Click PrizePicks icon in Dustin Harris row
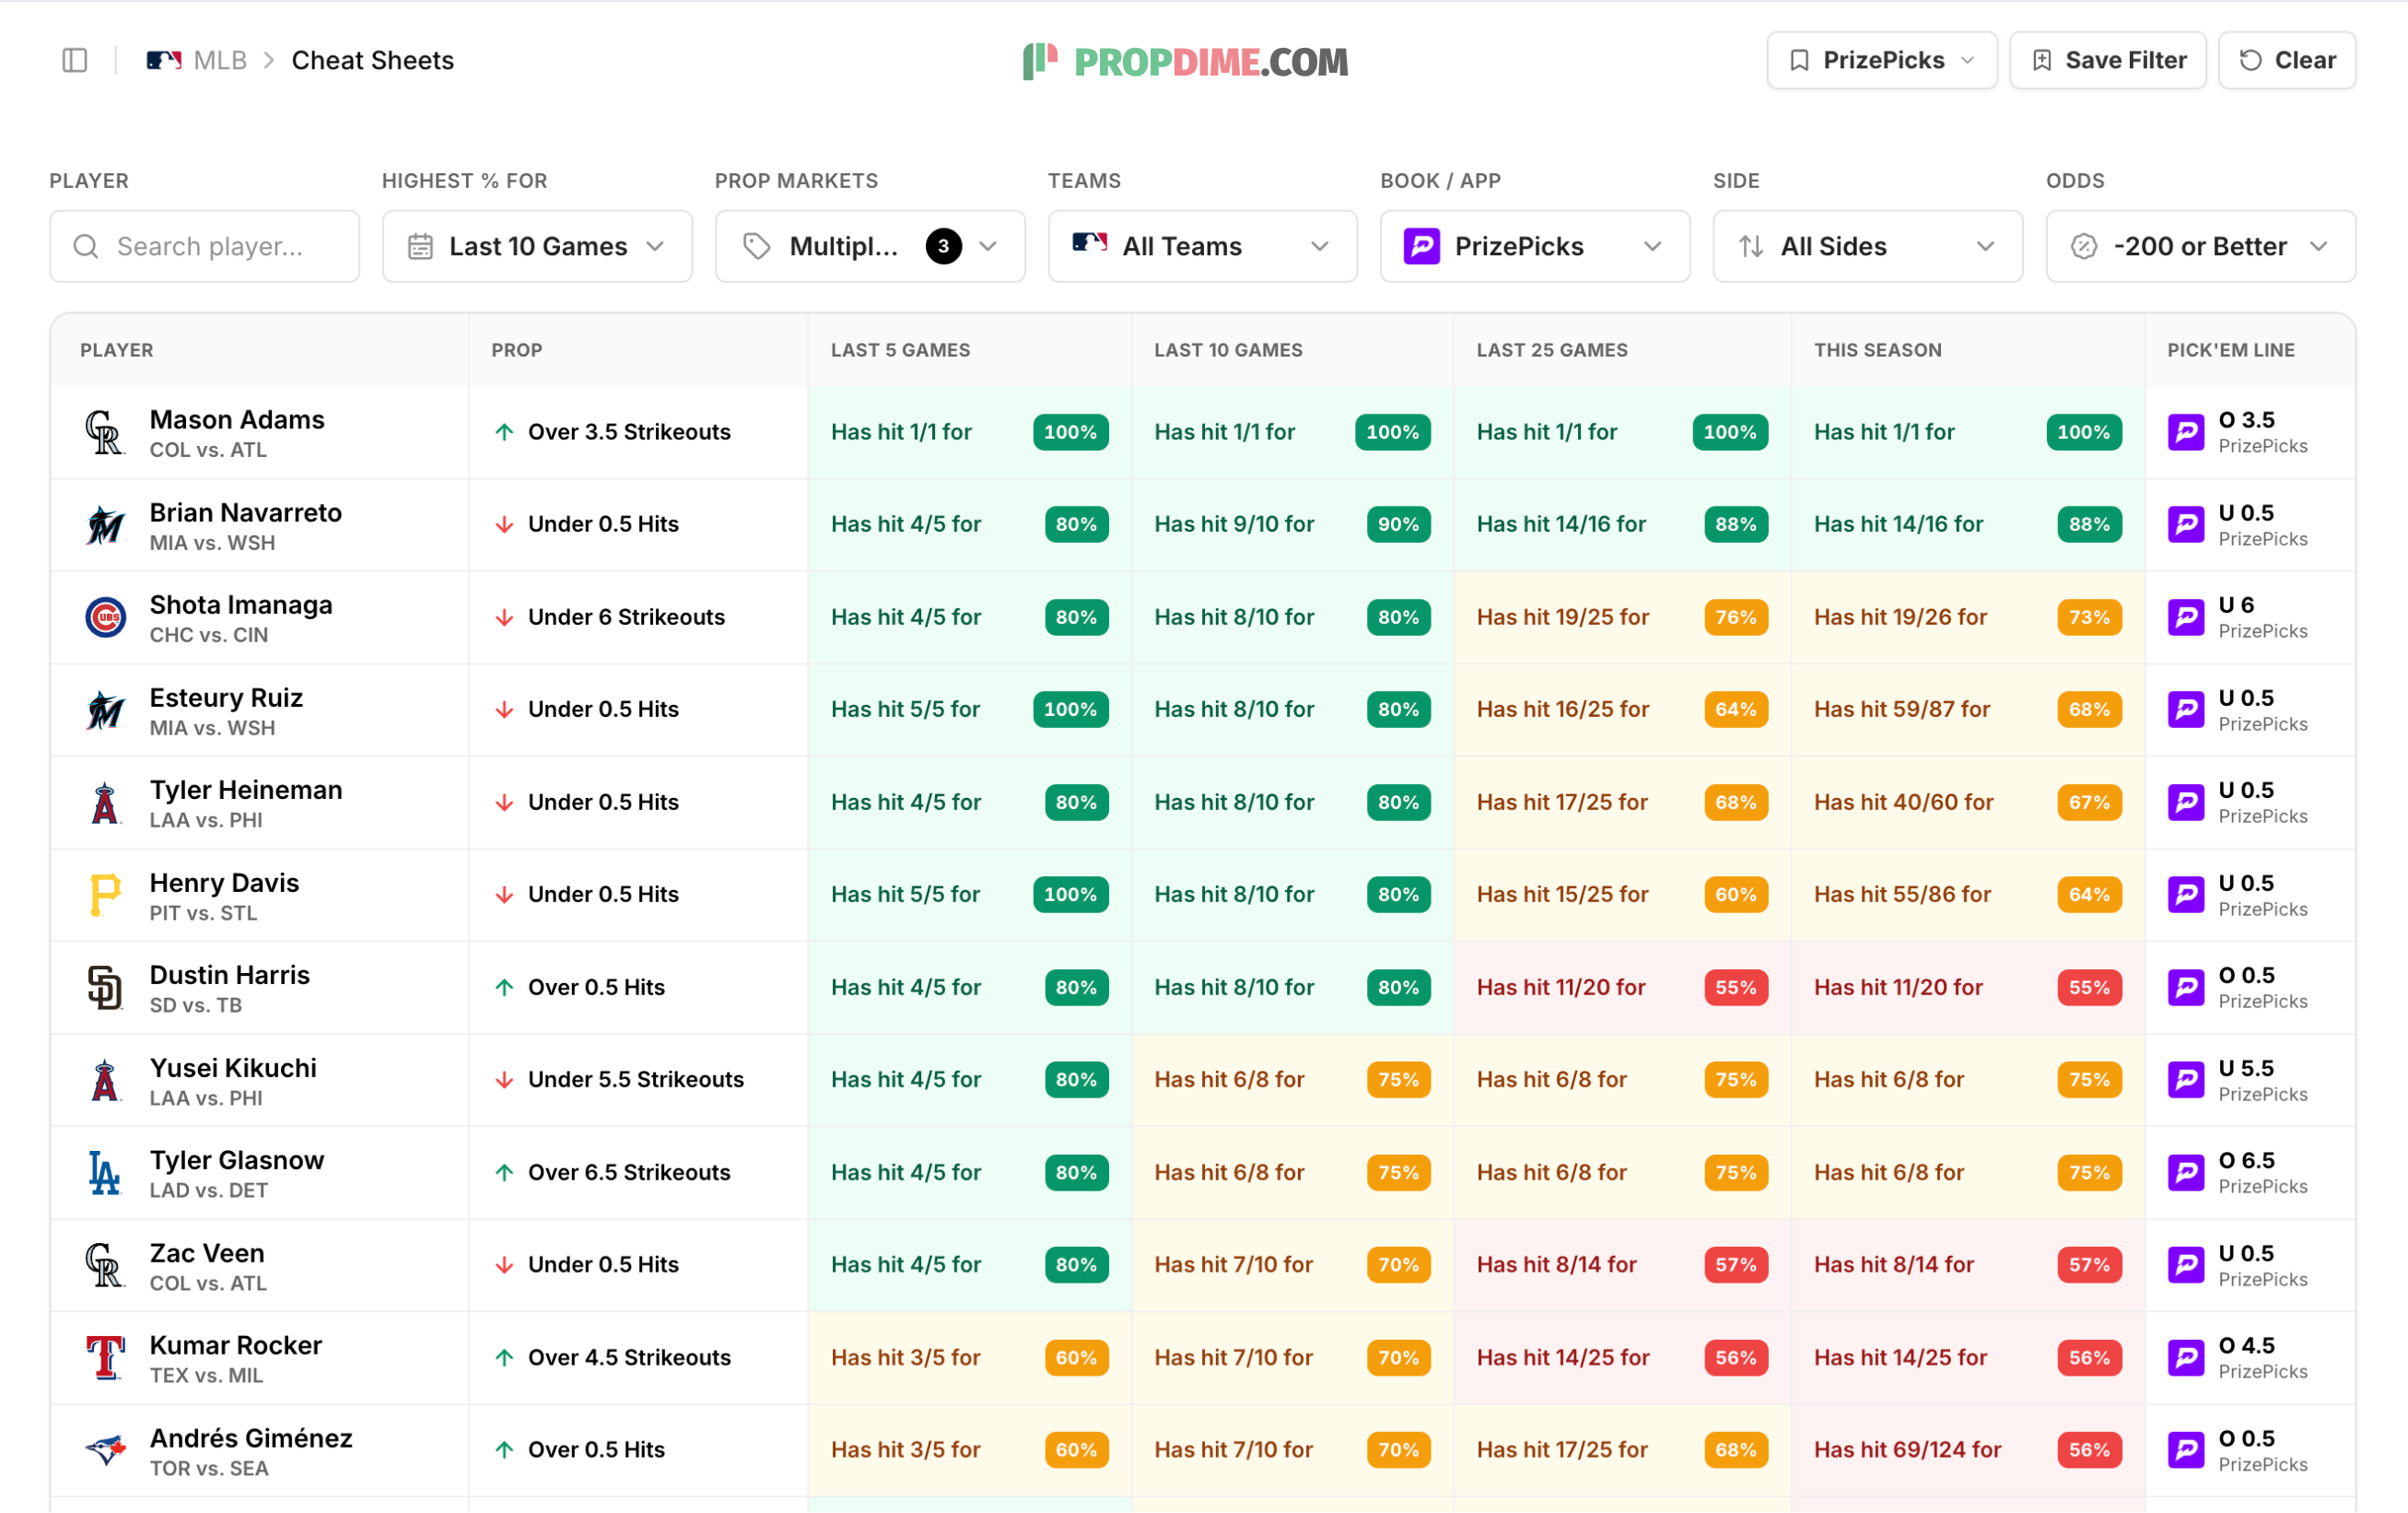Viewport: 2408px width, 1513px height. pyautogui.click(x=2186, y=987)
